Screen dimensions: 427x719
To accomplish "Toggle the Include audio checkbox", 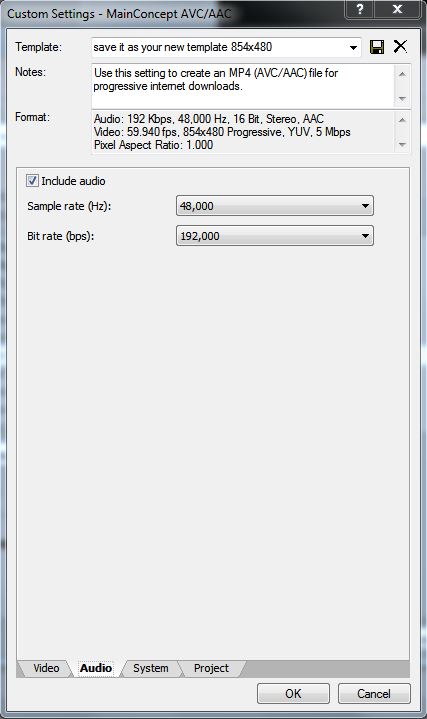I will pyautogui.click(x=32, y=181).
